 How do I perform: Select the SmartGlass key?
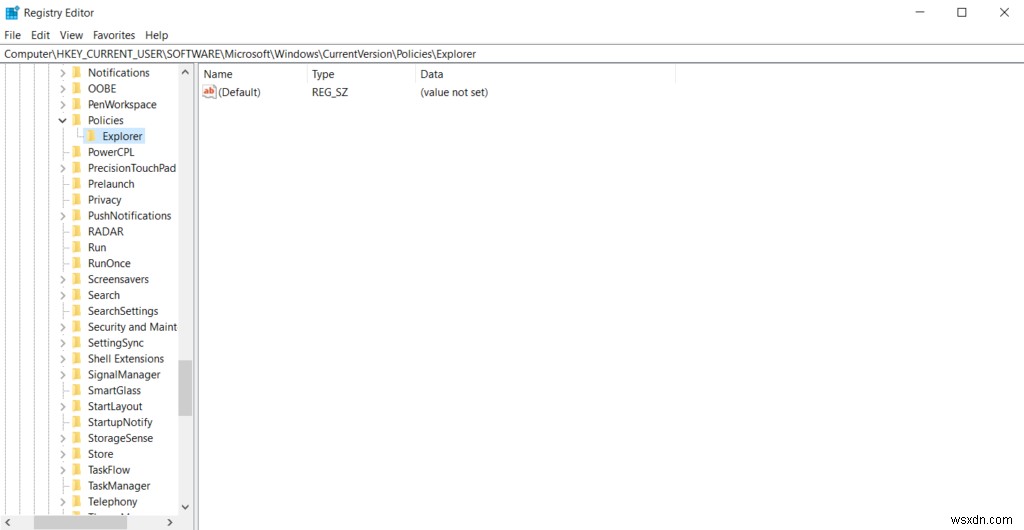pyautogui.click(x=114, y=390)
